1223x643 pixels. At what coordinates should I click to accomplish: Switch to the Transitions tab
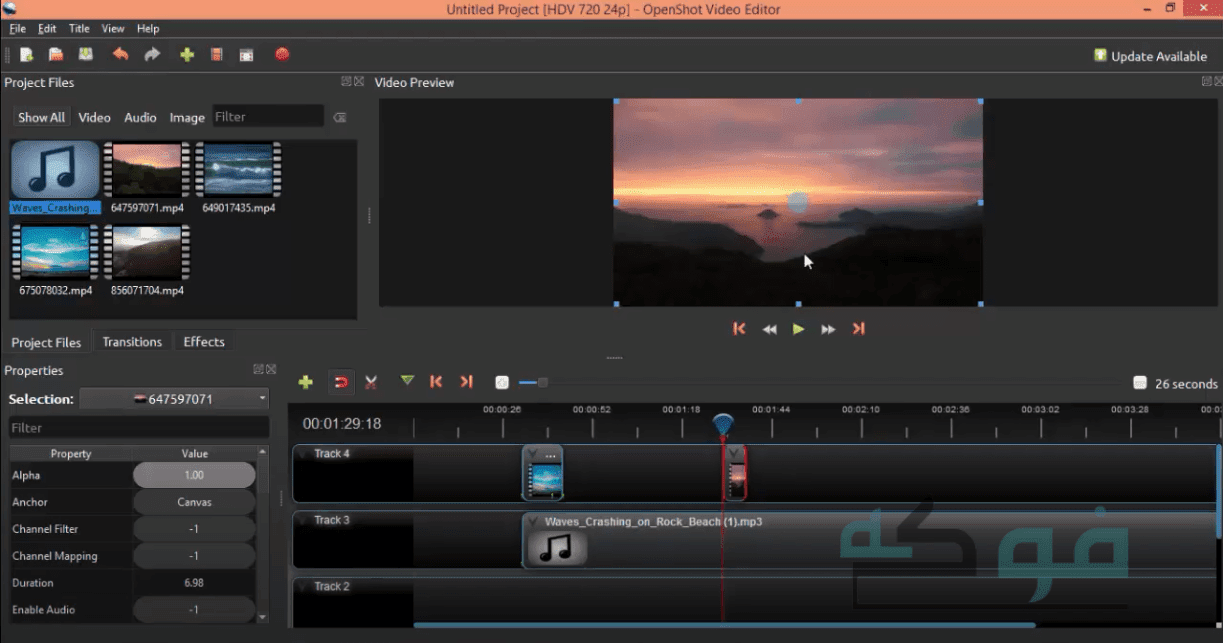point(132,342)
